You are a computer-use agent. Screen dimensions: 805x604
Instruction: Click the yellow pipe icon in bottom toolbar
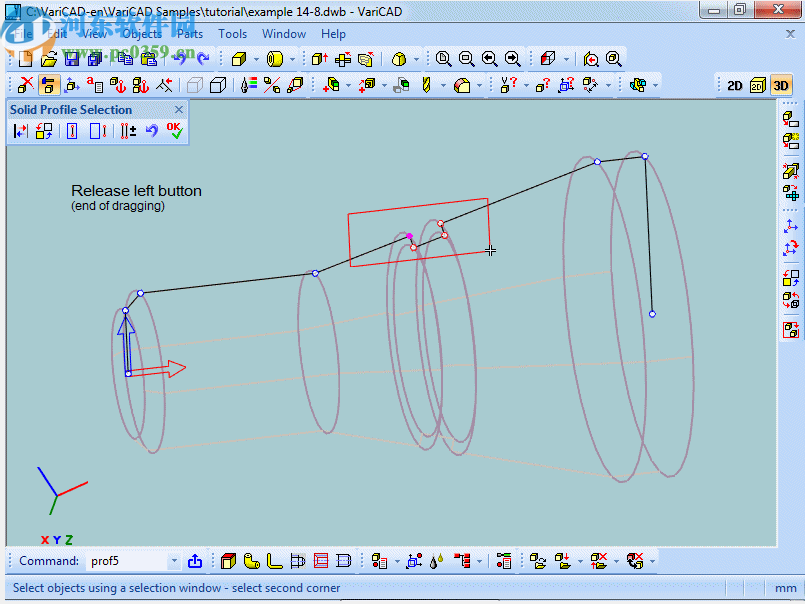tap(252, 561)
